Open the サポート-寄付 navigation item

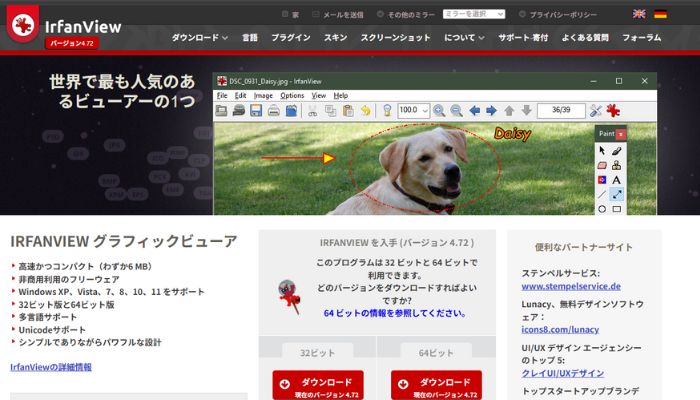click(523, 38)
